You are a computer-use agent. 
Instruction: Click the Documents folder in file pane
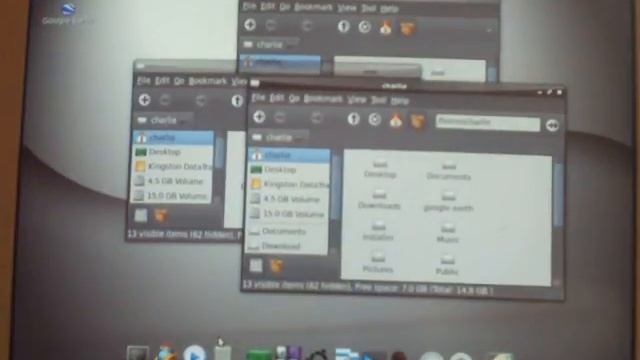pos(449,171)
